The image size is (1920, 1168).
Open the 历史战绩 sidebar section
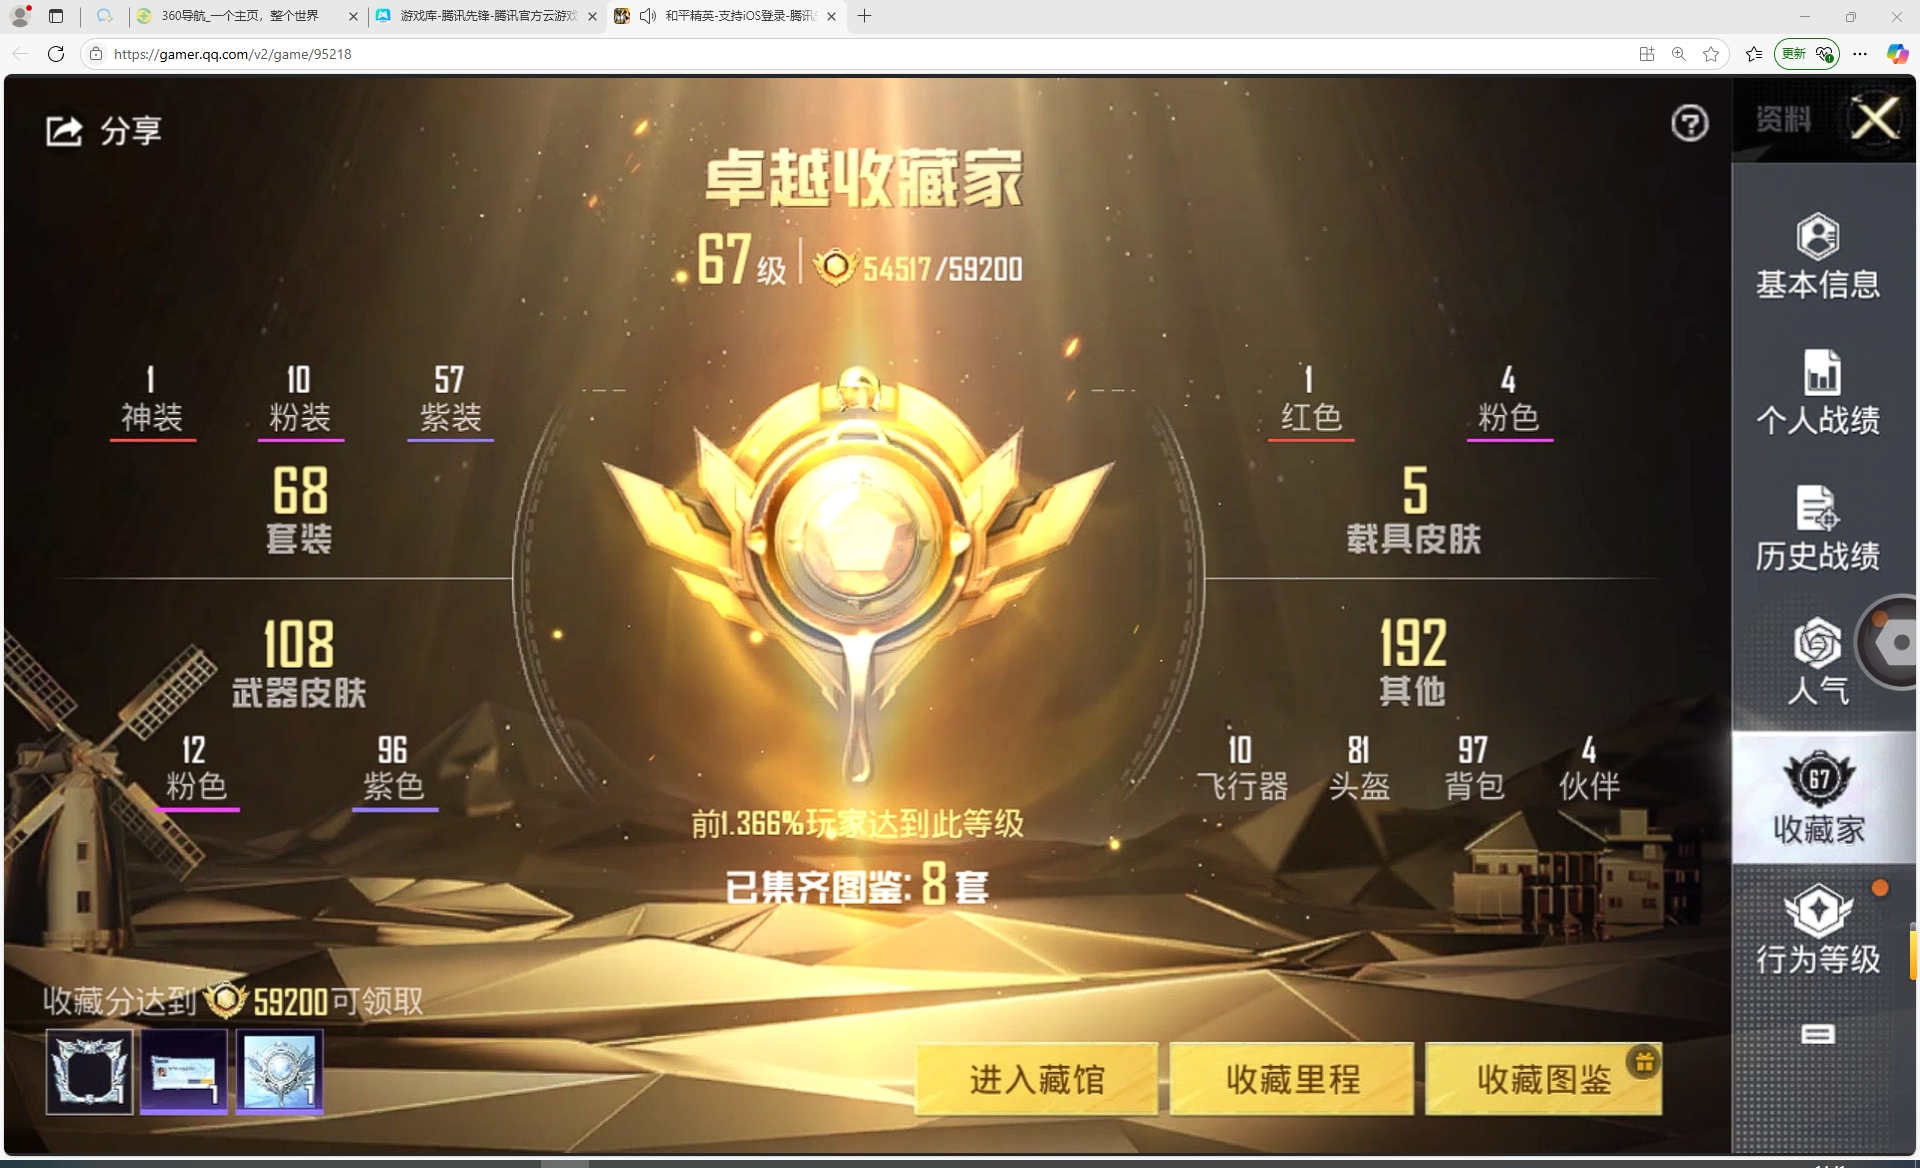point(1818,528)
